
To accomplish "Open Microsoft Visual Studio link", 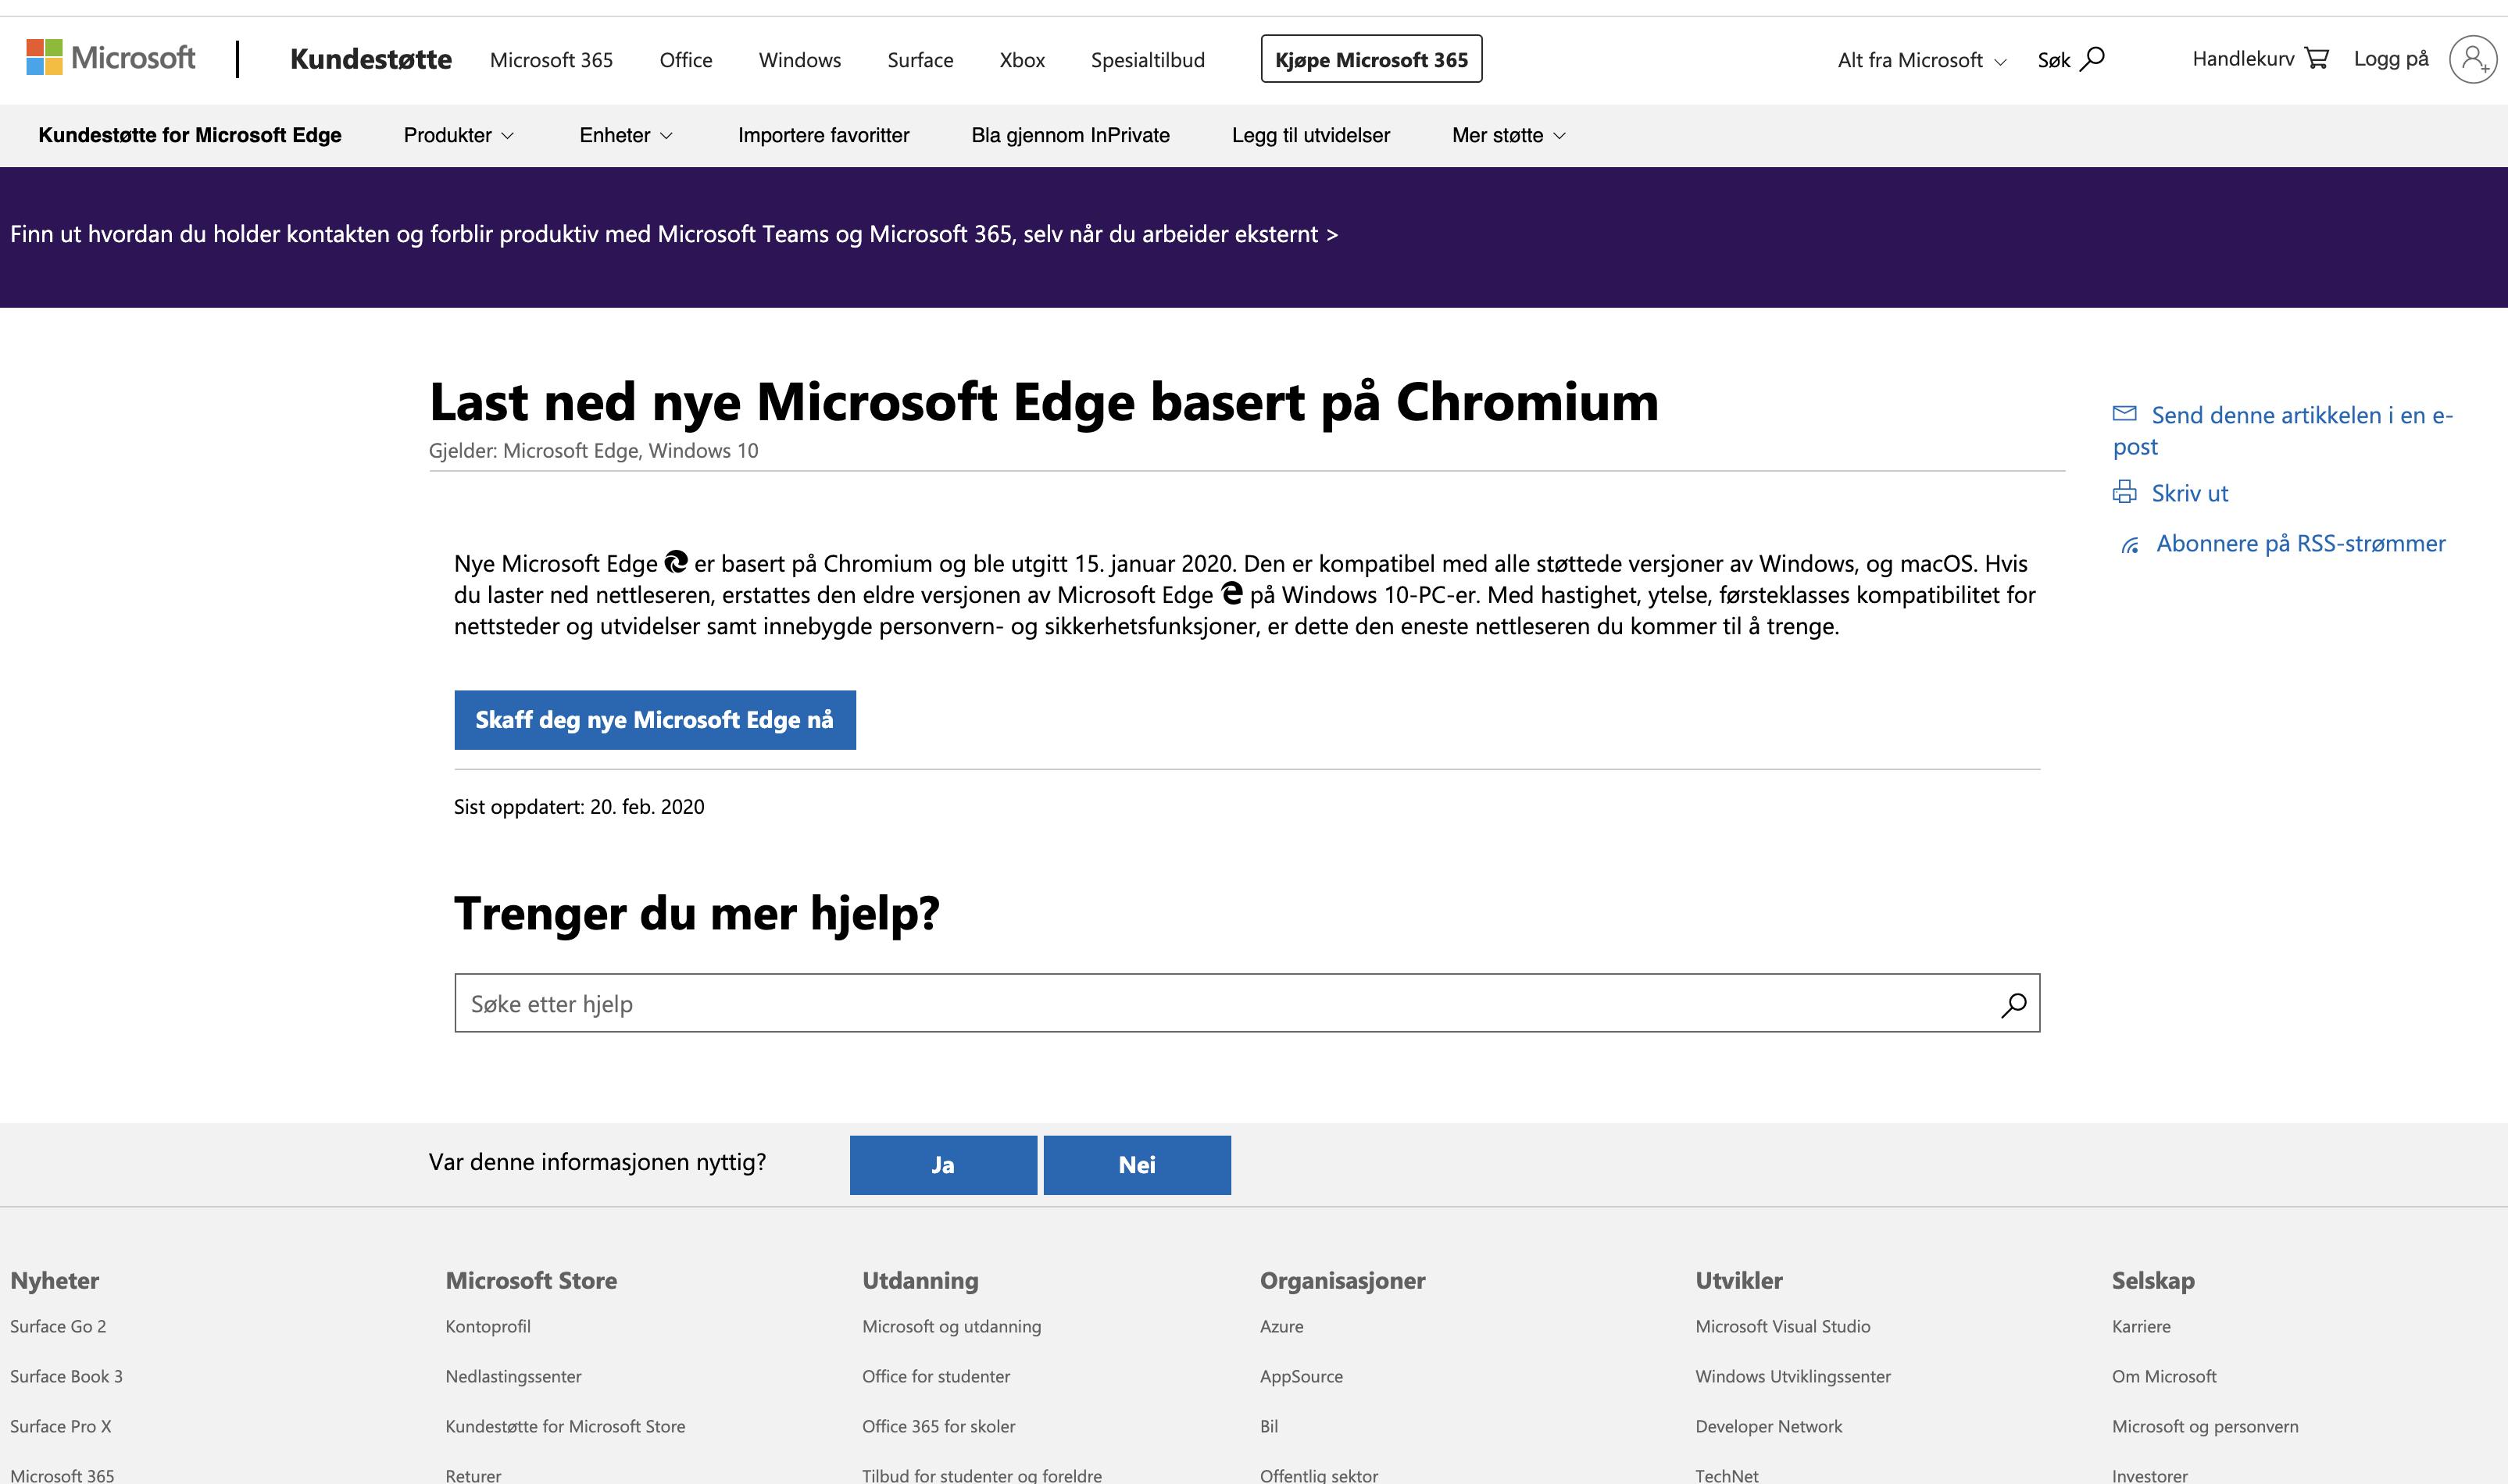I will (x=1782, y=1326).
